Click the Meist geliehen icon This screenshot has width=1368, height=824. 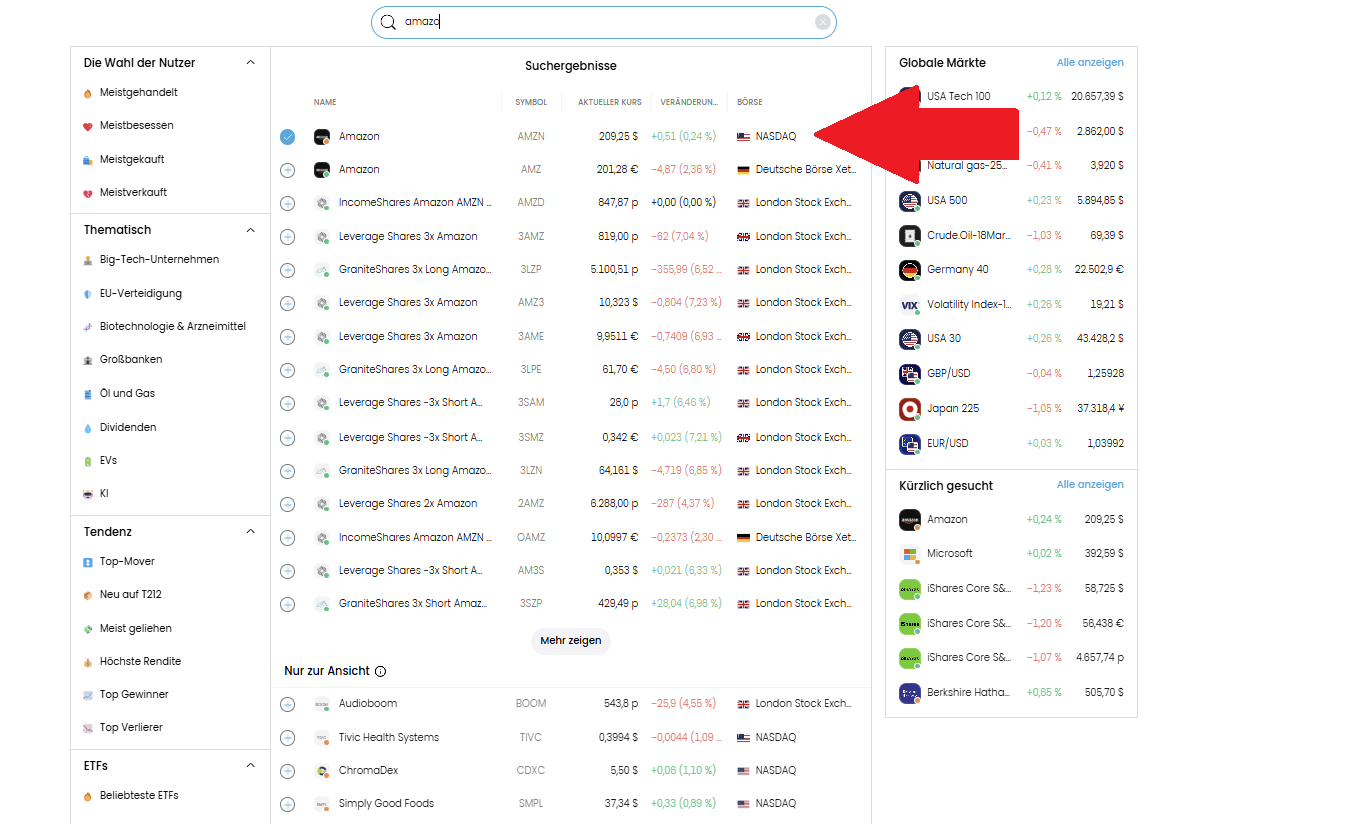88,629
